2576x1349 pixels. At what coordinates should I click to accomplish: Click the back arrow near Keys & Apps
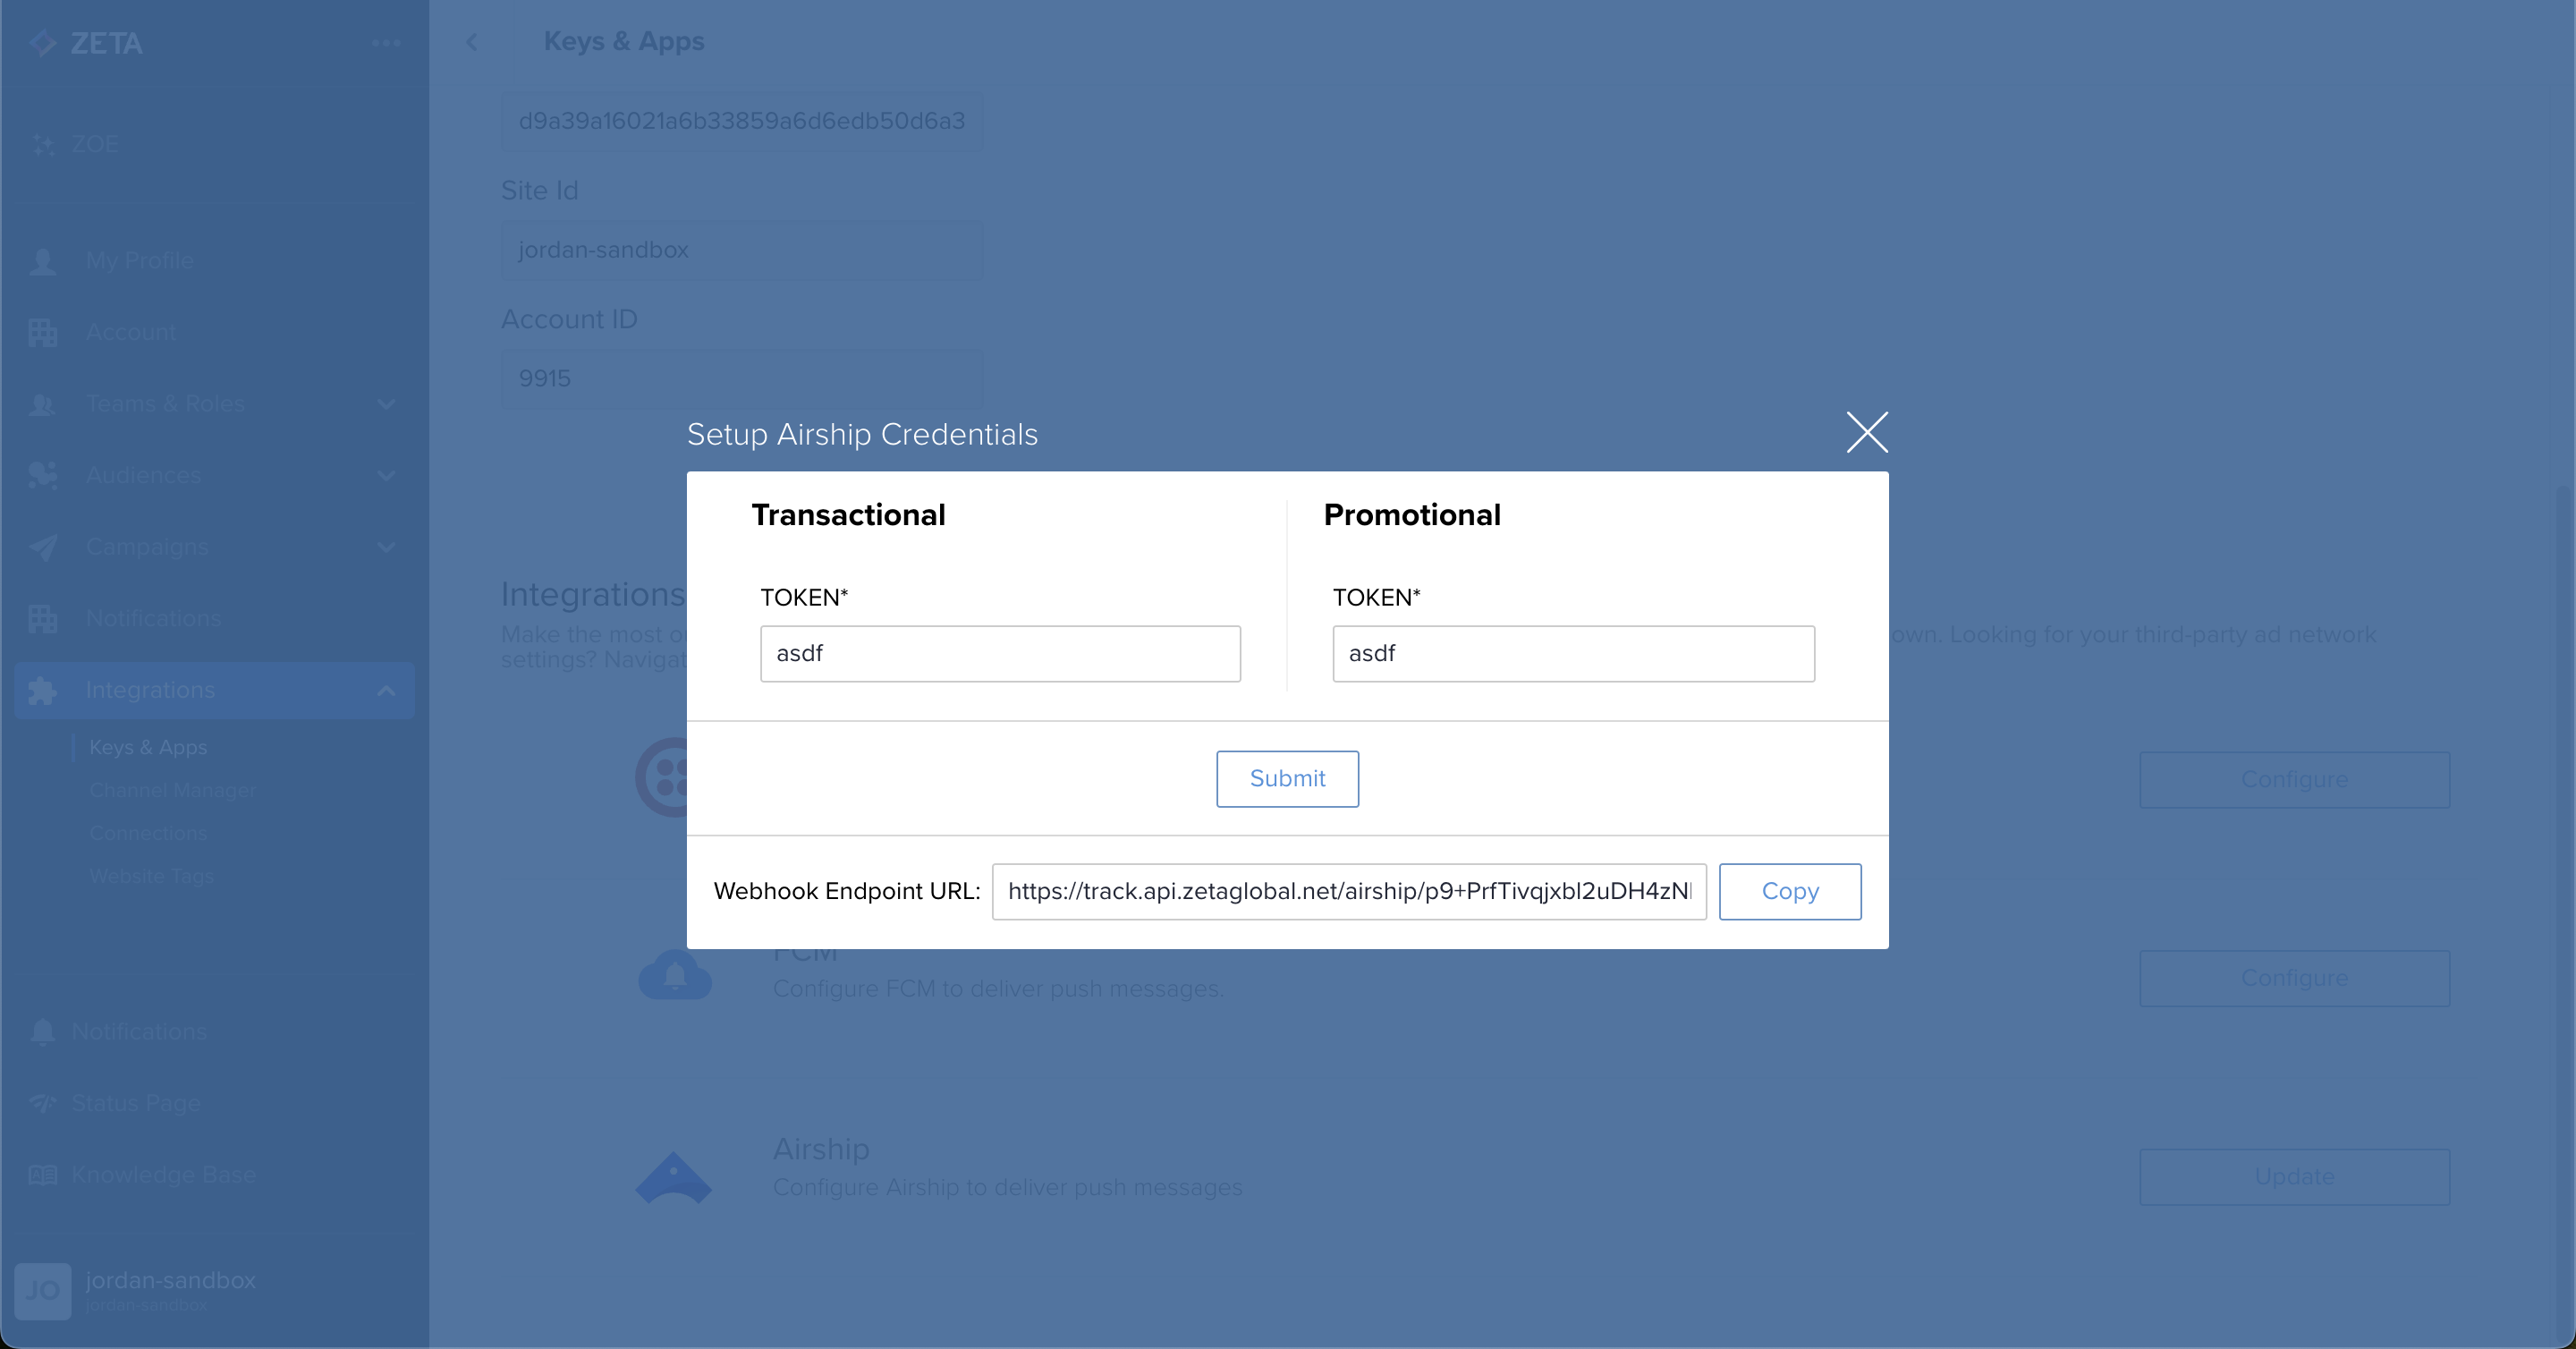pos(472,42)
